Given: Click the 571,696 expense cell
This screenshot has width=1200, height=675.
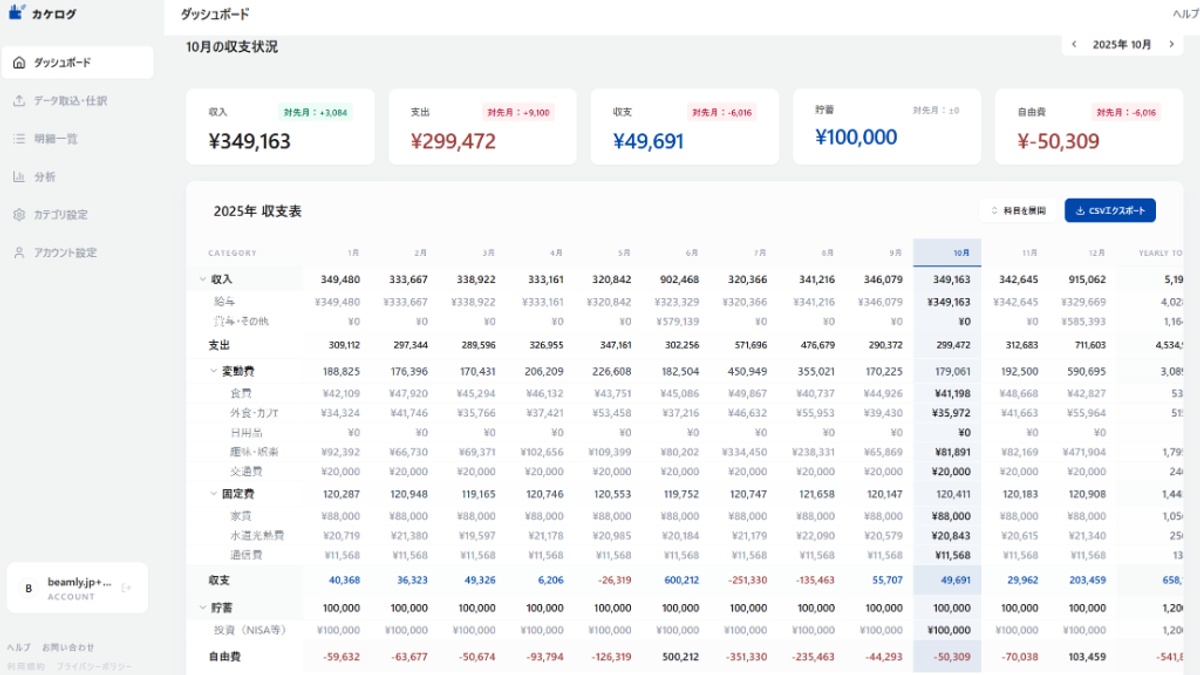Looking at the screenshot, I should [749, 345].
